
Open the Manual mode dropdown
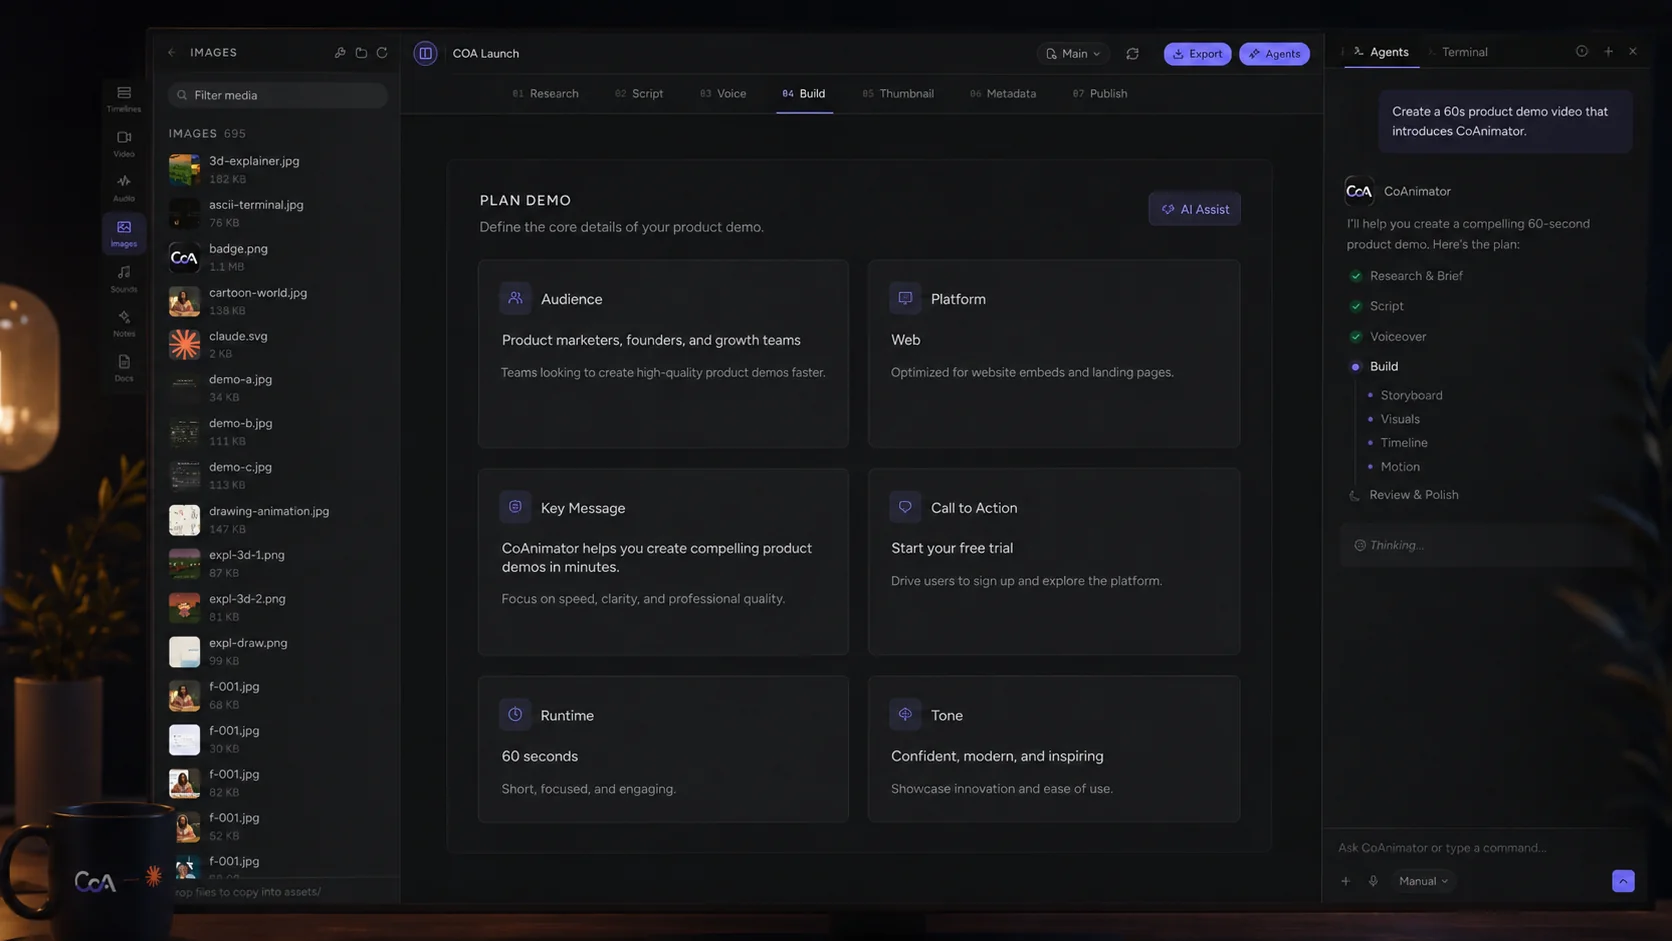[x=1423, y=881]
